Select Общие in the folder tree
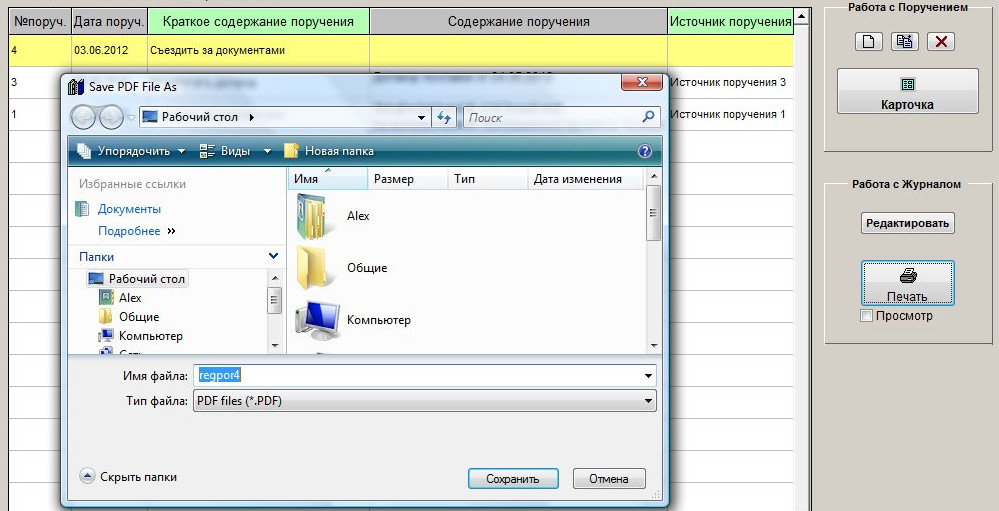The image size is (999, 511). coord(129,317)
